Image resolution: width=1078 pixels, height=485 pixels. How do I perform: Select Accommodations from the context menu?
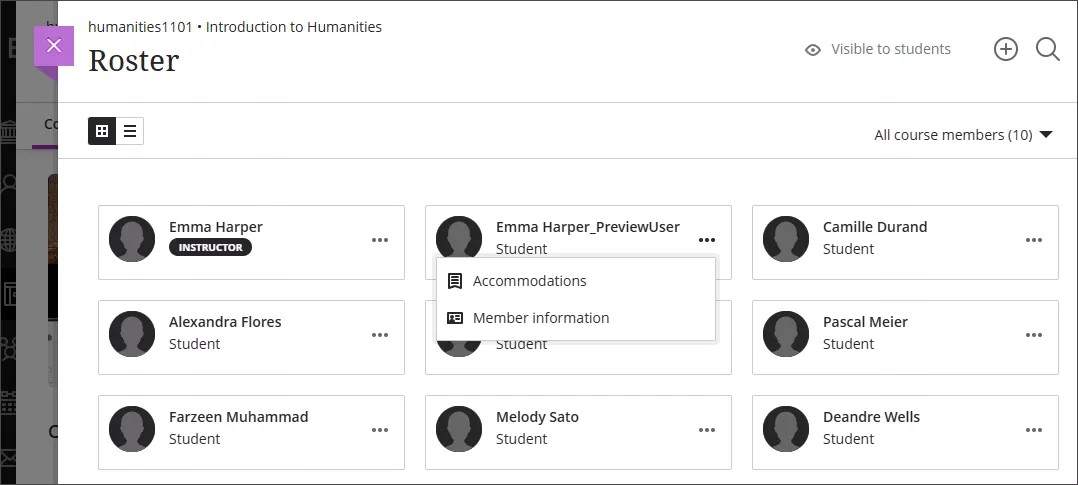point(529,281)
